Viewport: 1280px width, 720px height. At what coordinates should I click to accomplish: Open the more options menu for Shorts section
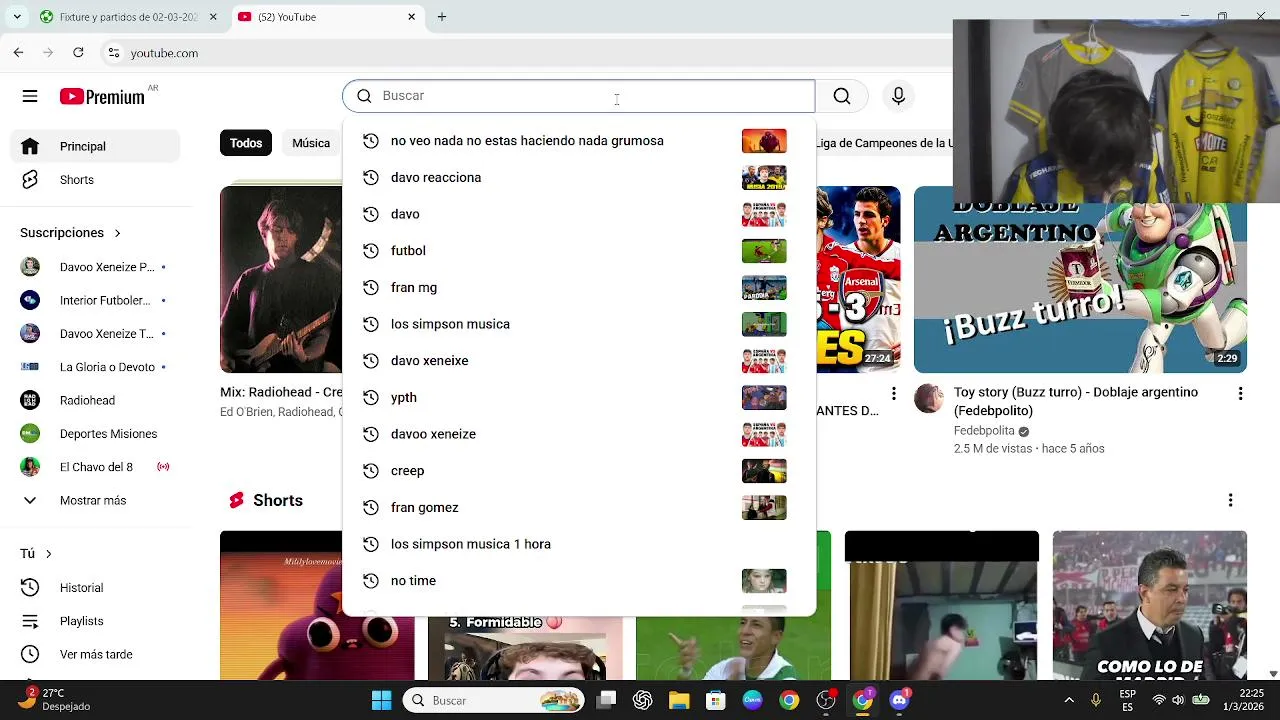tap(1230, 500)
